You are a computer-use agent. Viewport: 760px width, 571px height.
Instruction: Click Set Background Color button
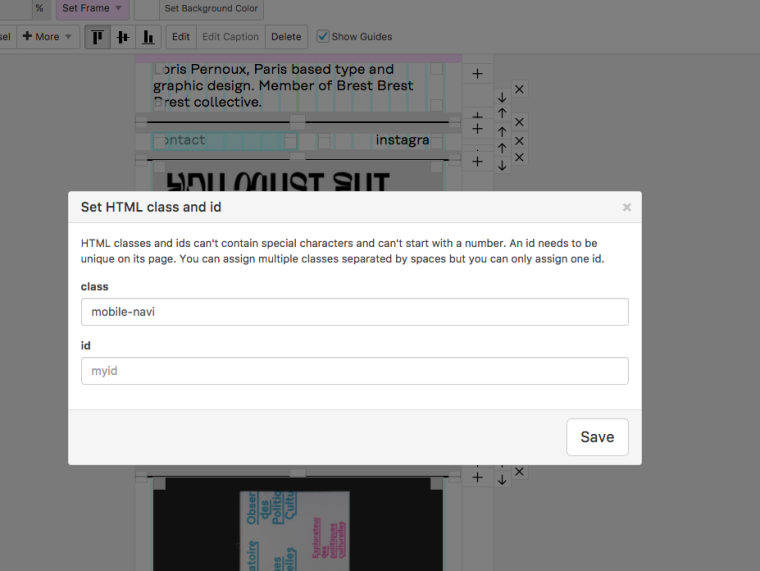tap(210, 9)
